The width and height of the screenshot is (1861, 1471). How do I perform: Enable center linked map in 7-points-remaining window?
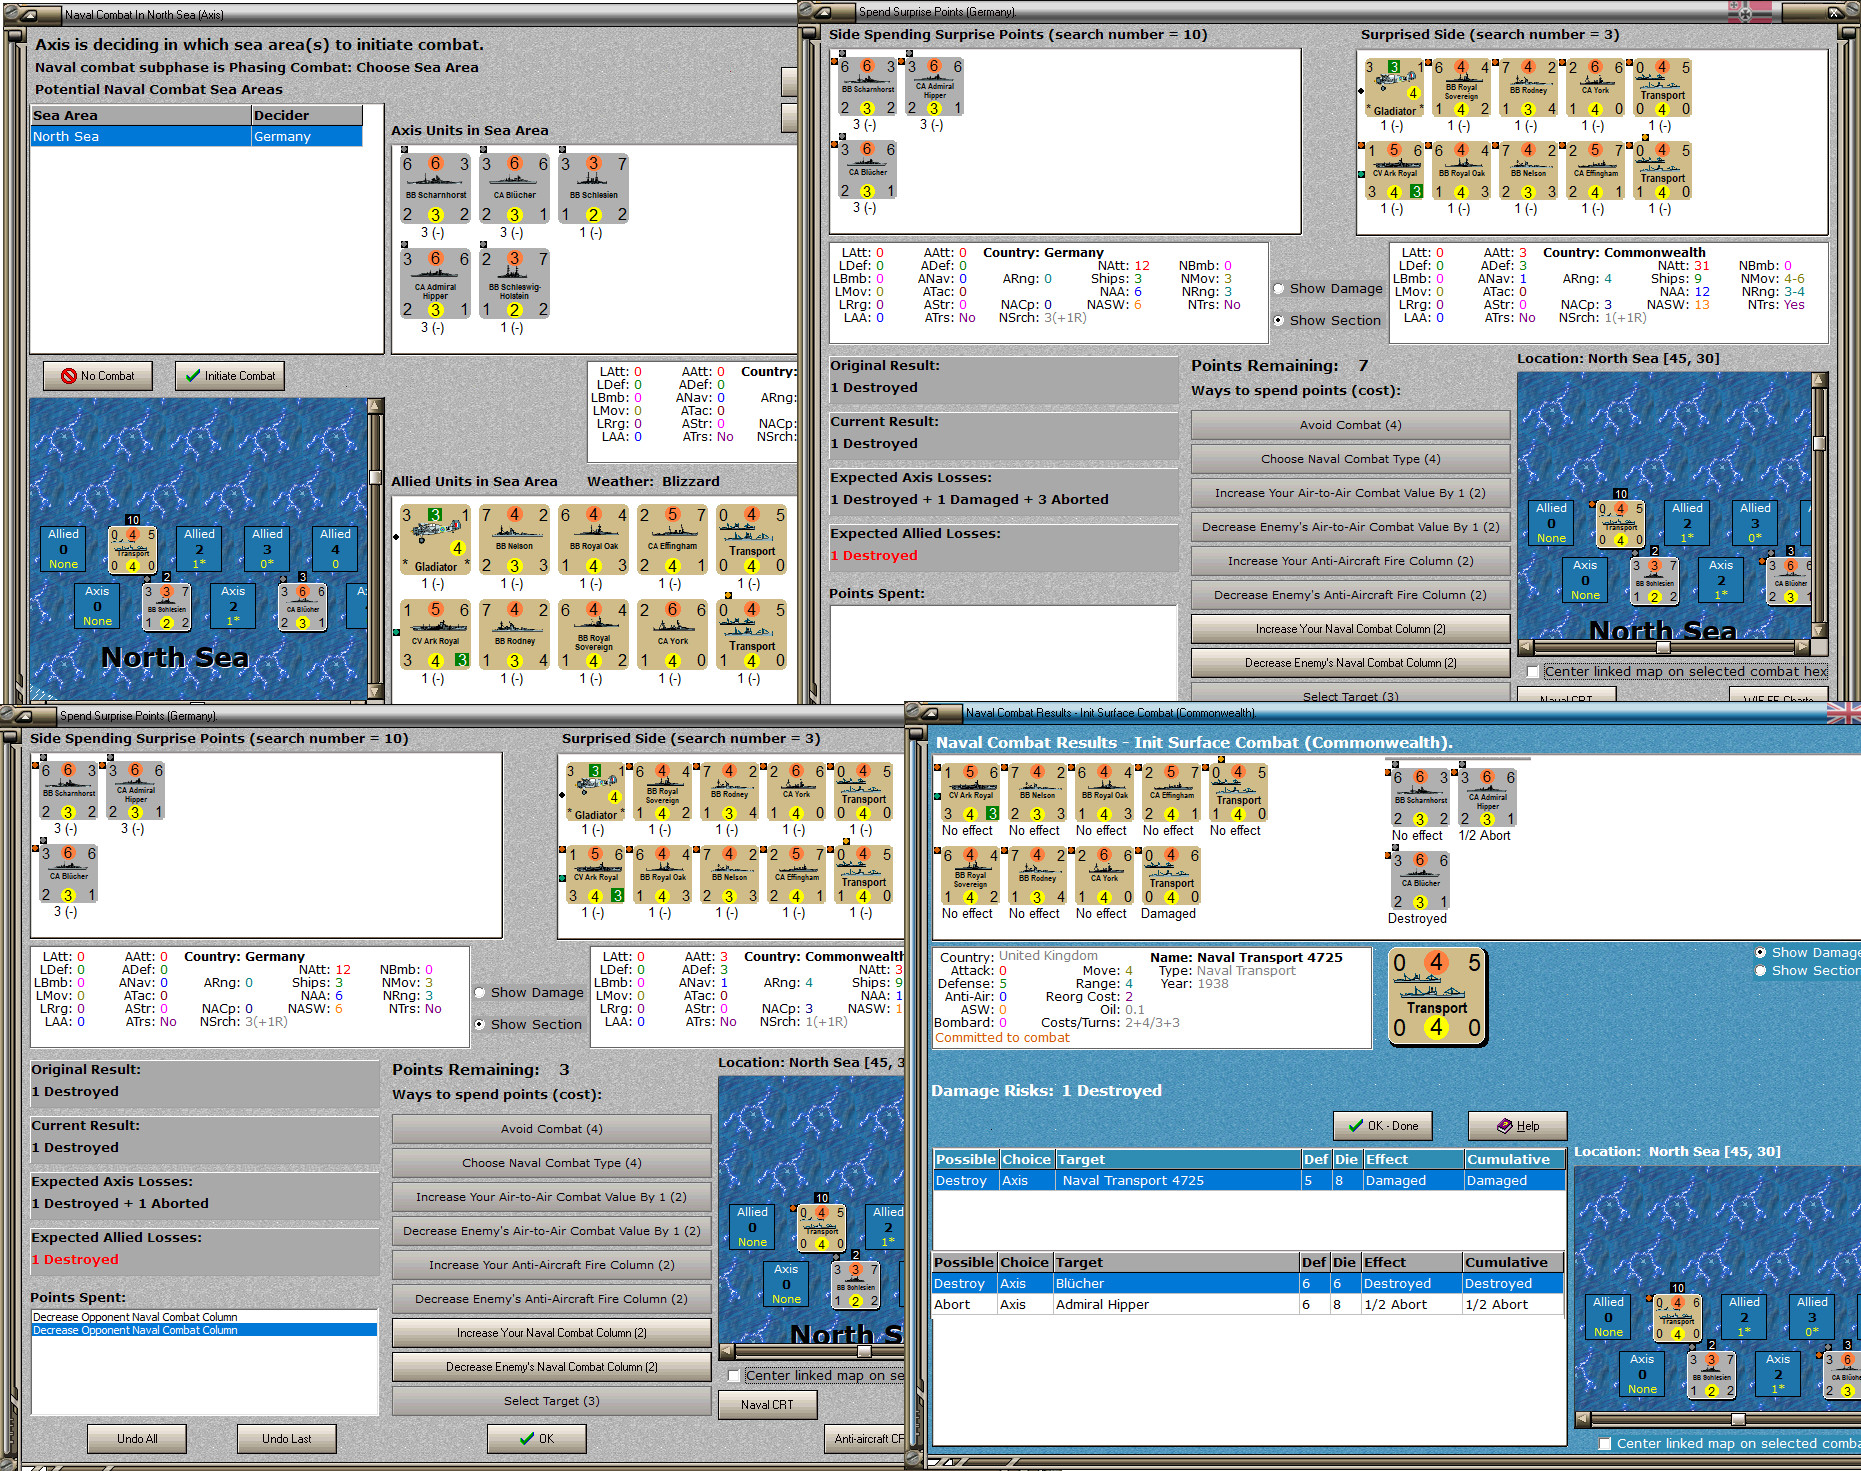1533,672
